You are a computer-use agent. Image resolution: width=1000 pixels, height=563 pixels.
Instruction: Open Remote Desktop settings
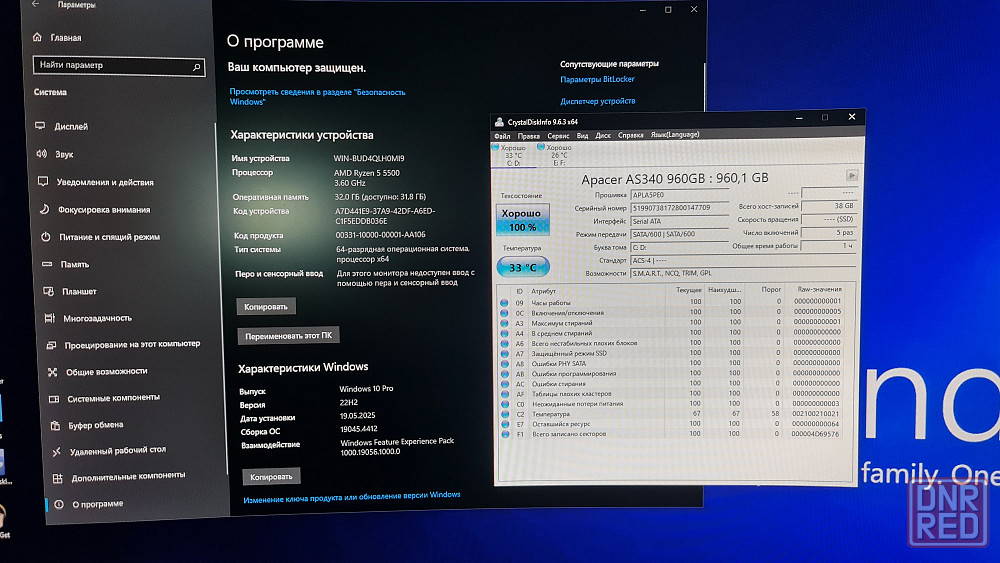(x=109, y=450)
